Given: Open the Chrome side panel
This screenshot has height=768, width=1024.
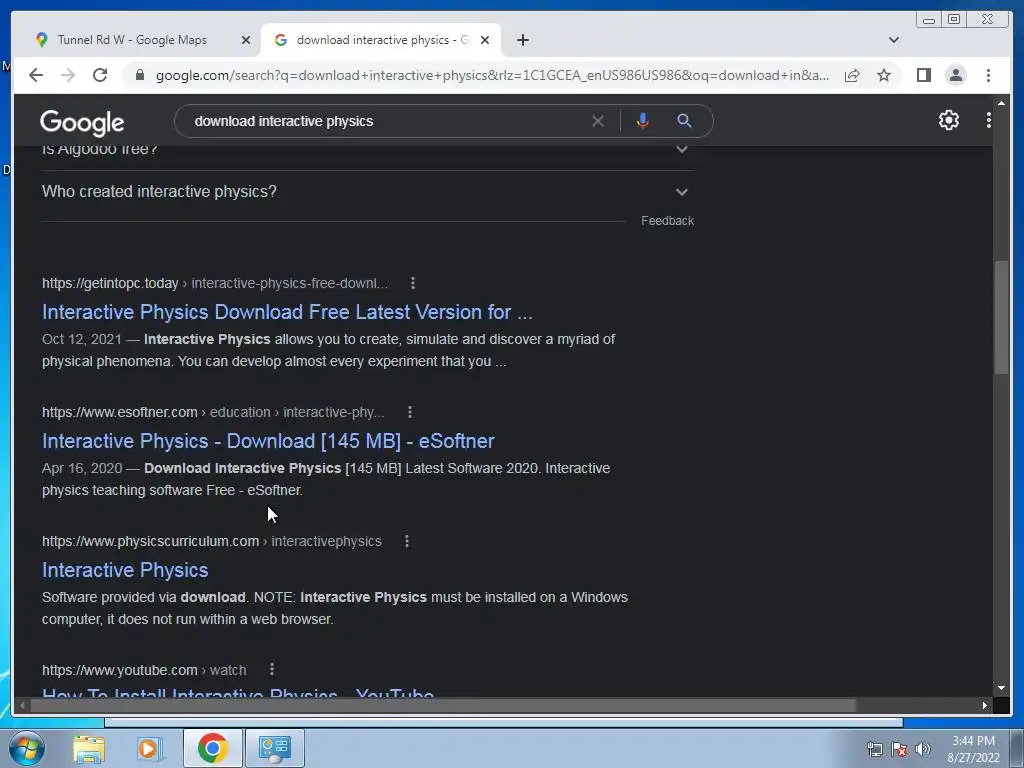Looking at the screenshot, I should tap(923, 75).
